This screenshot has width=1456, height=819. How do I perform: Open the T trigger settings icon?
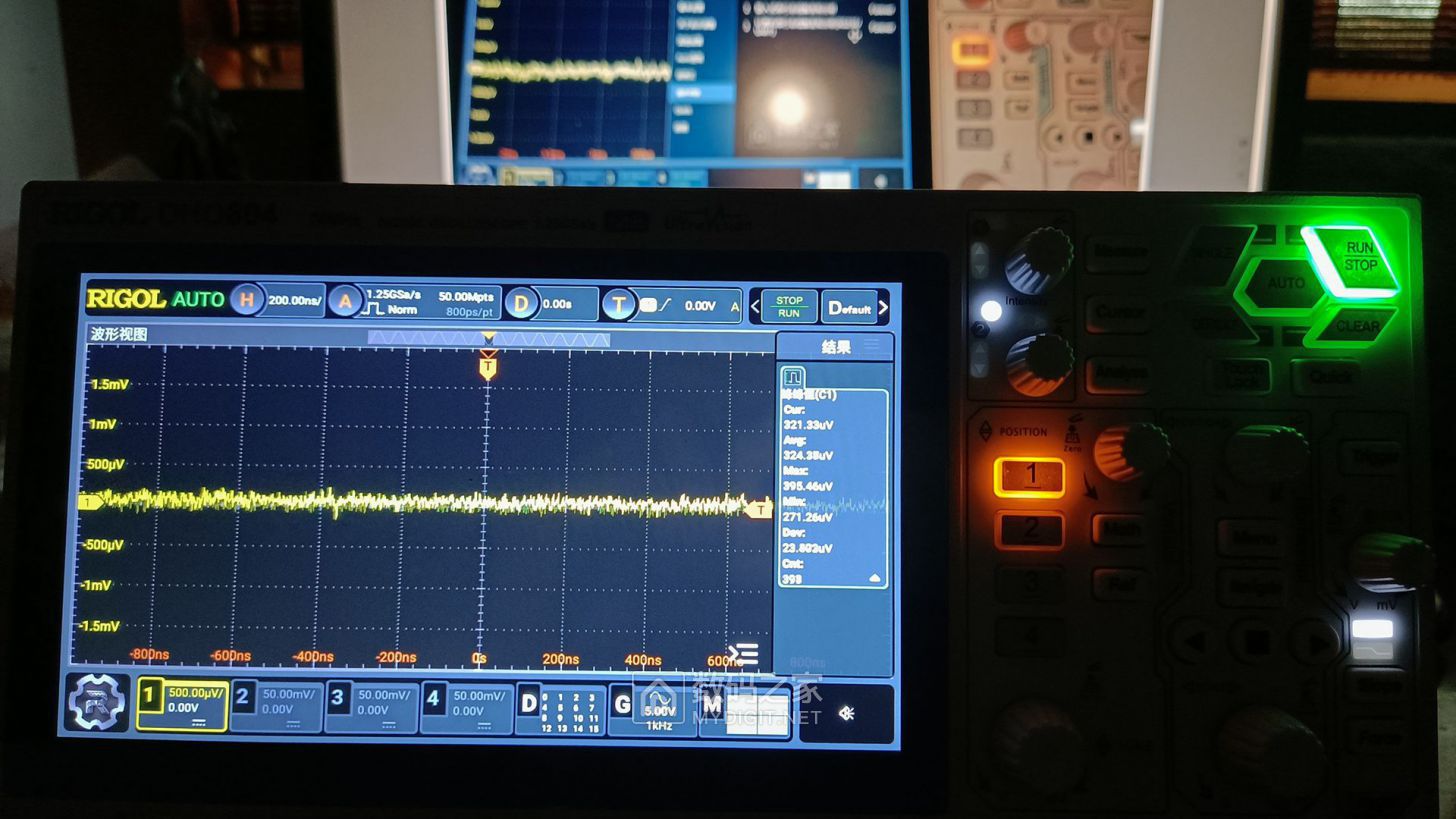coord(618,305)
